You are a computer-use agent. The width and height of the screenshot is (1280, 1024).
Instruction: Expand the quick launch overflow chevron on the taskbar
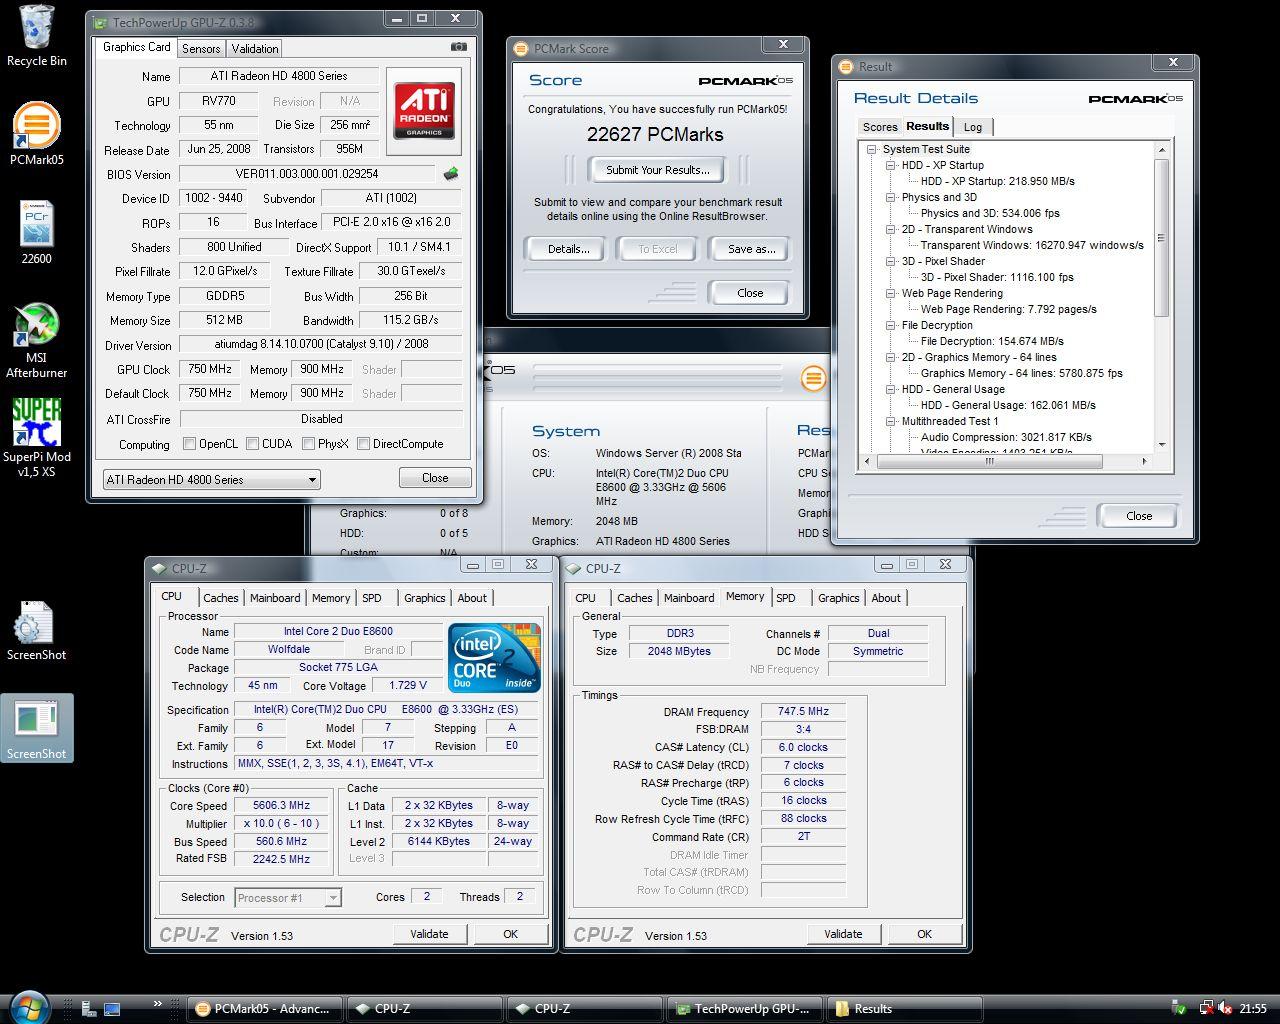coord(157,1004)
